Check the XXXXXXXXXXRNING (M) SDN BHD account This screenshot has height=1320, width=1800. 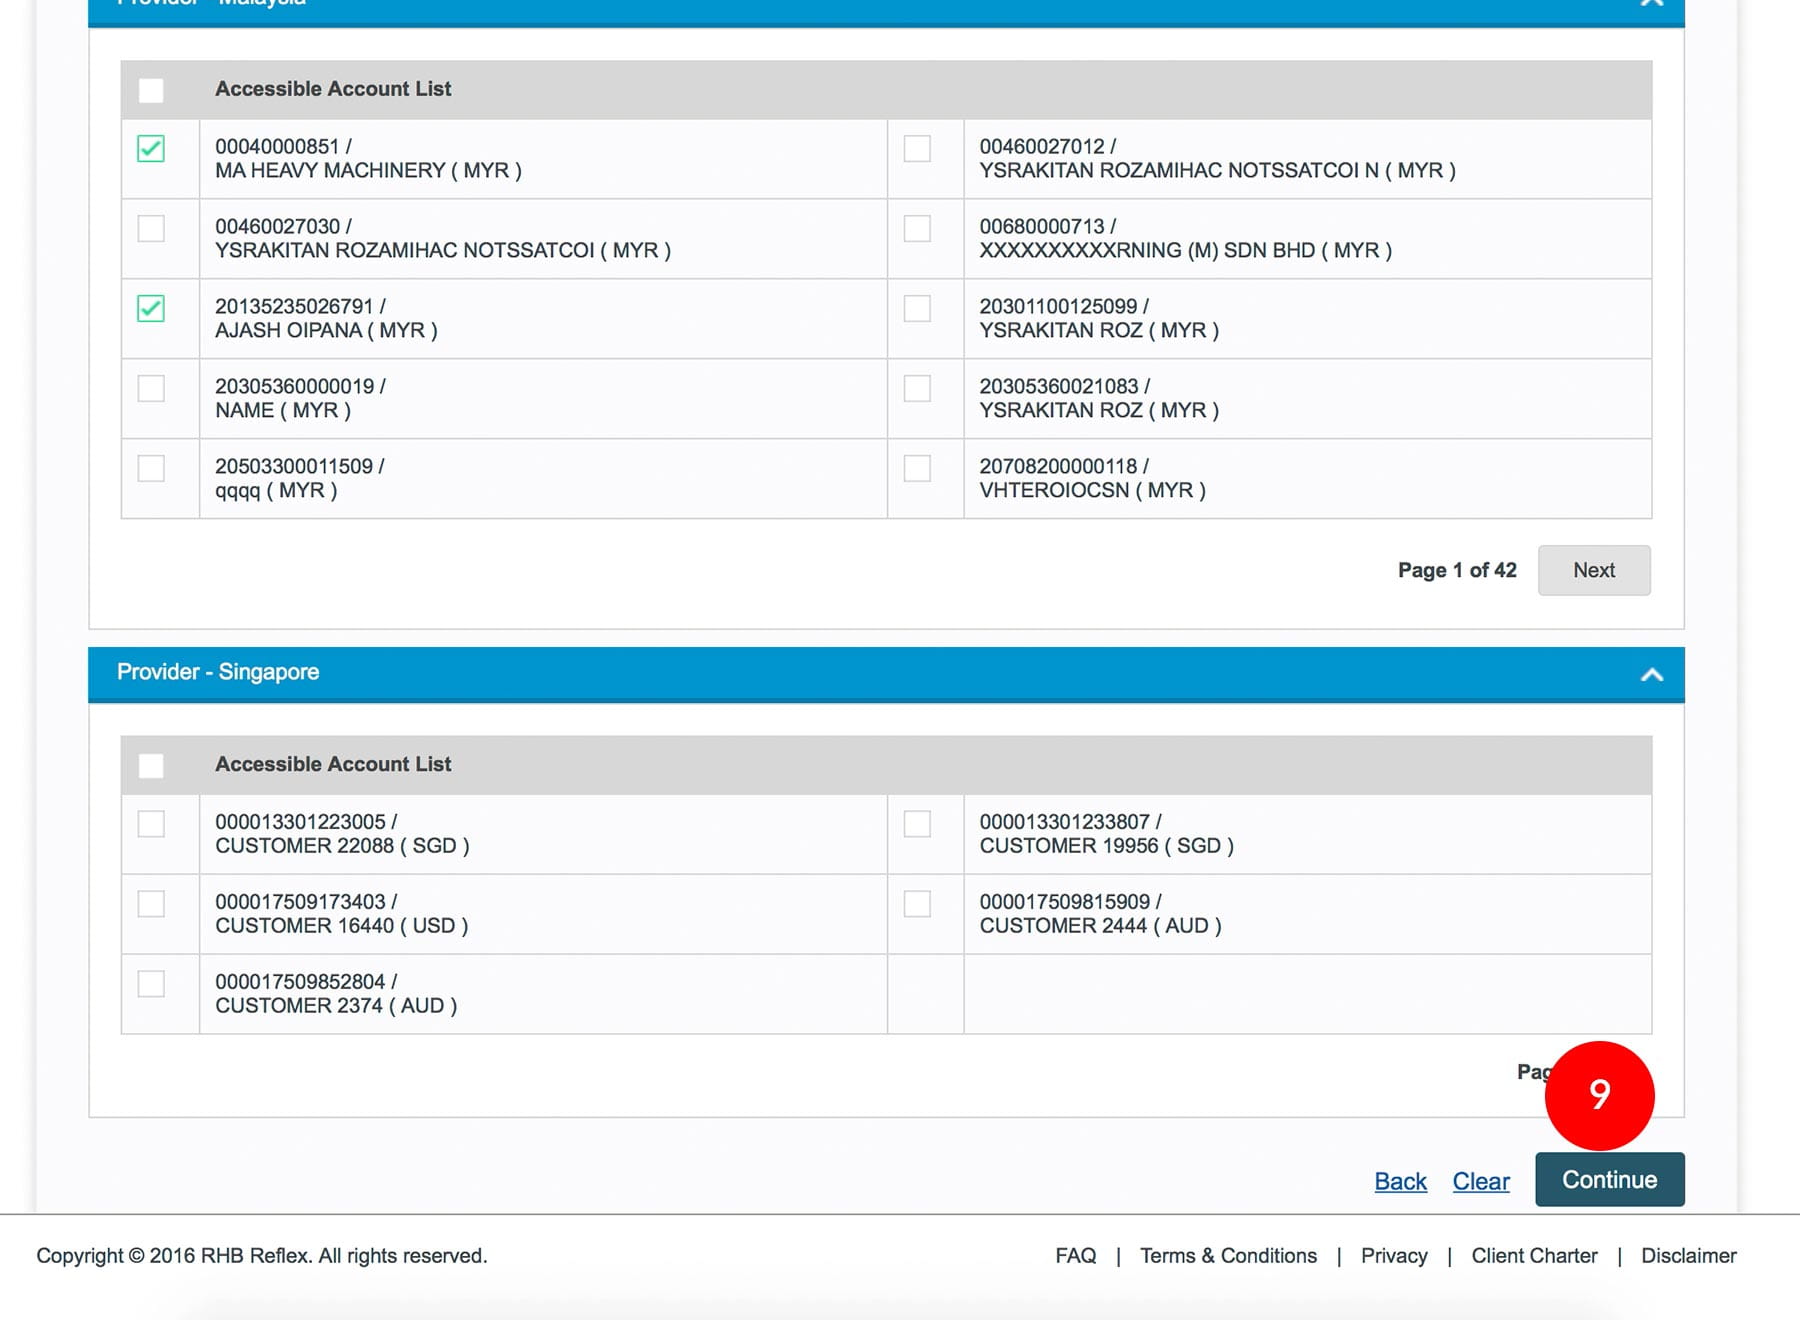(x=917, y=229)
